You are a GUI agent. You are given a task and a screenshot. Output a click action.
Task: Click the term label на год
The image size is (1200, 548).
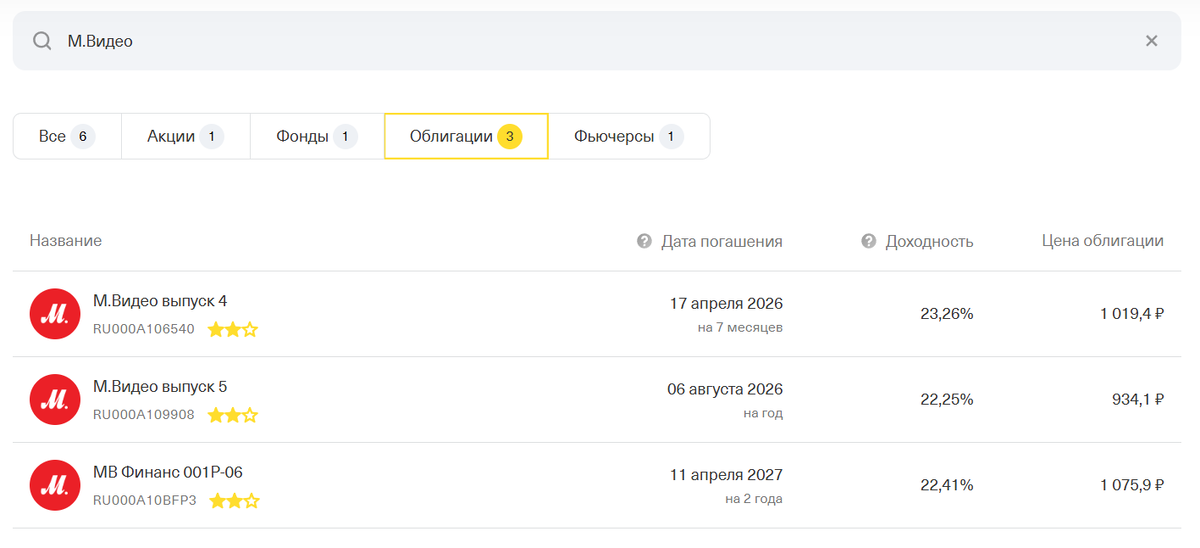763,413
